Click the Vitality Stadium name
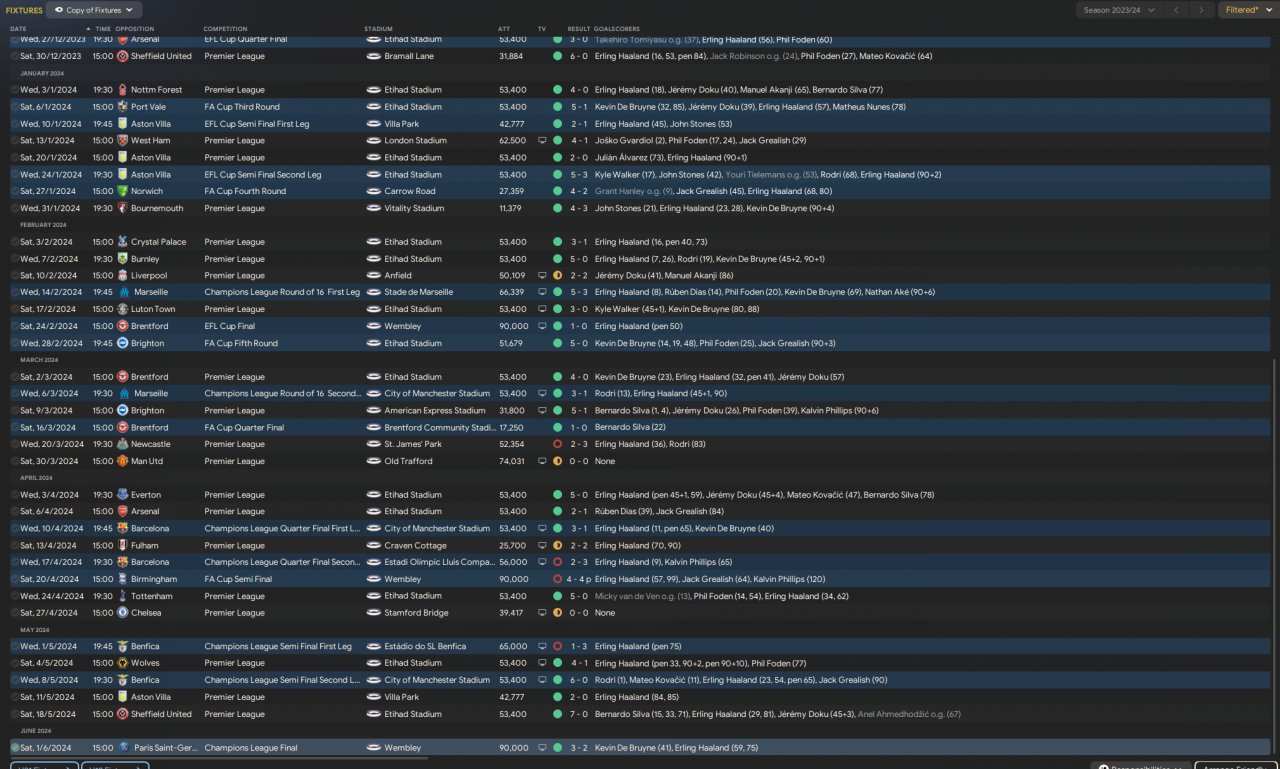The image size is (1280, 769). (x=414, y=208)
